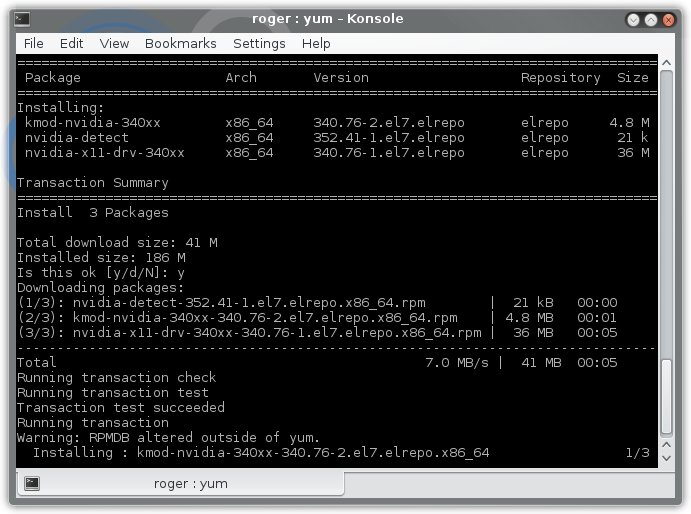
Task: Click 'Running transaction check' line
Action: click(x=116, y=378)
